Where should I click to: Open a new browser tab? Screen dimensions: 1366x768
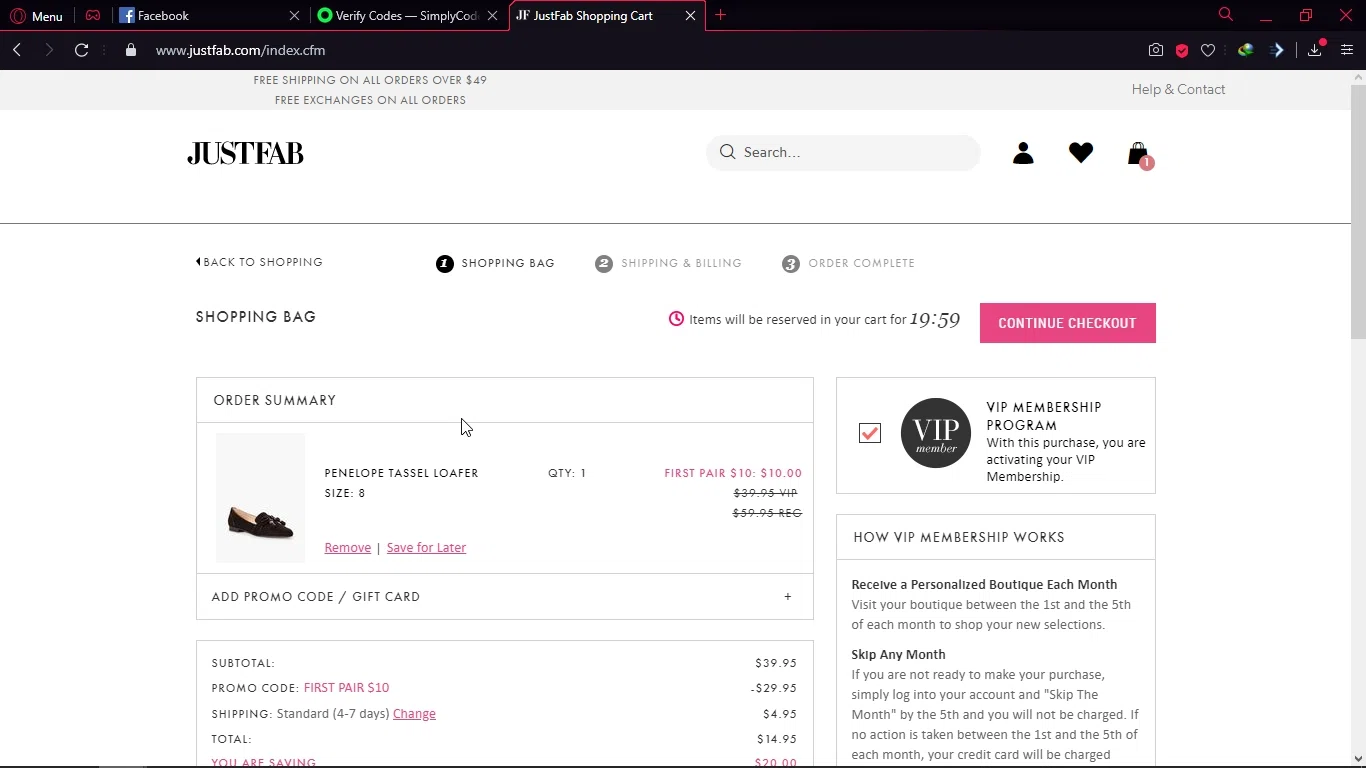point(720,15)
